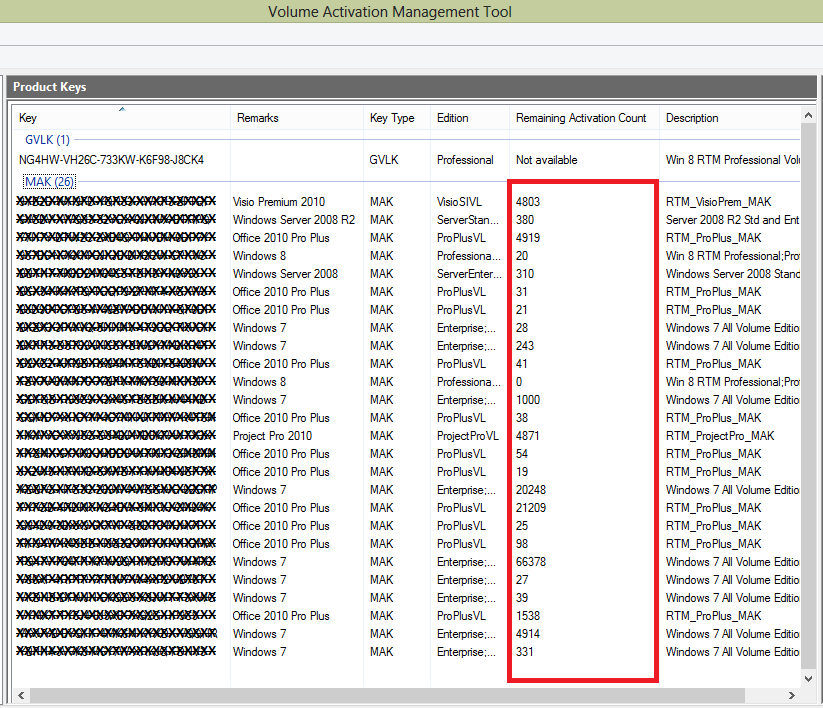The height and width of the screenshot is (708, 823).
Task: Click the Volume Activation Management Tool title
Action: click(389, 12)
